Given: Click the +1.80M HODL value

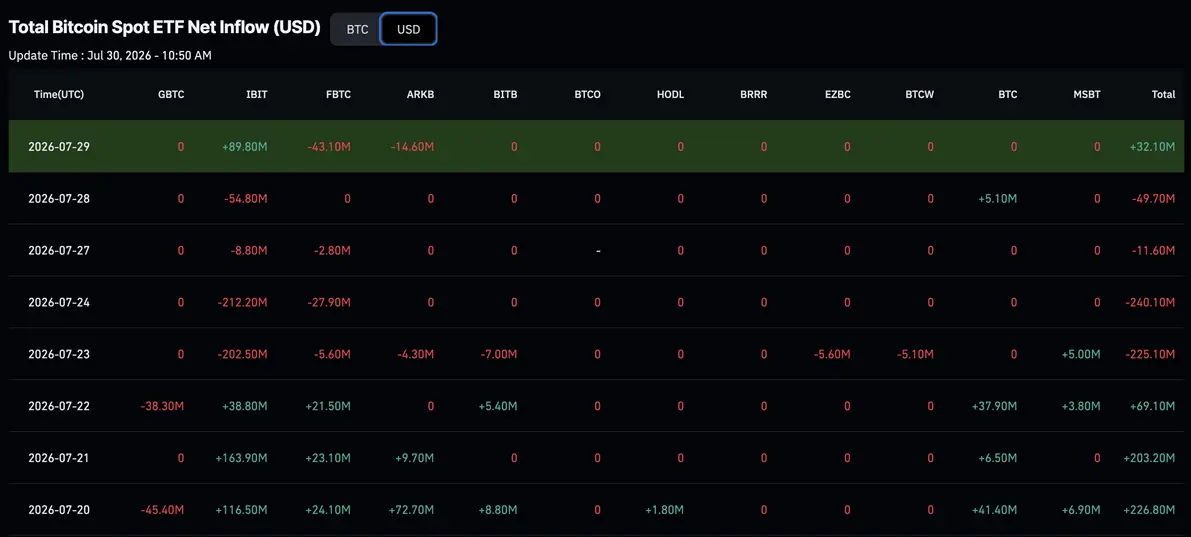Looking at the screenshot, I should (664, 510).
